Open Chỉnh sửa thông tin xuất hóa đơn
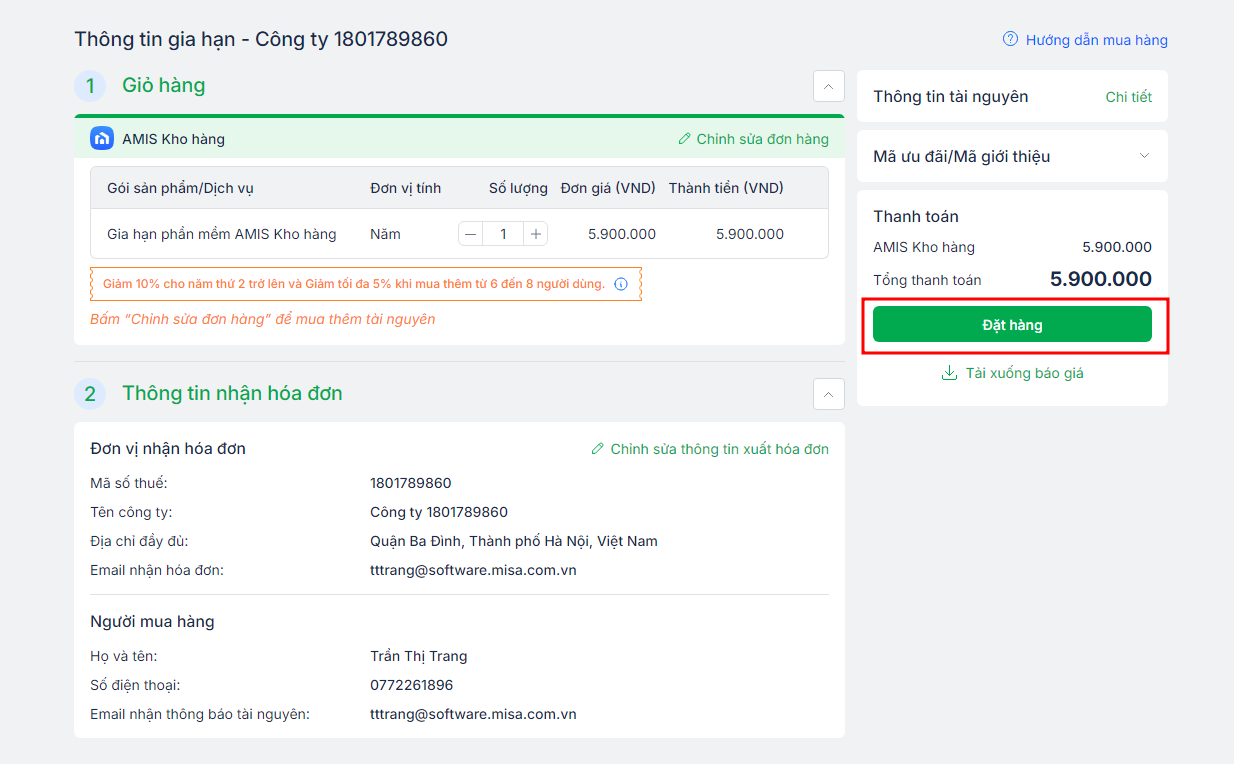Viewport: 1234px width, 764px height. click(x=720, y=449)
